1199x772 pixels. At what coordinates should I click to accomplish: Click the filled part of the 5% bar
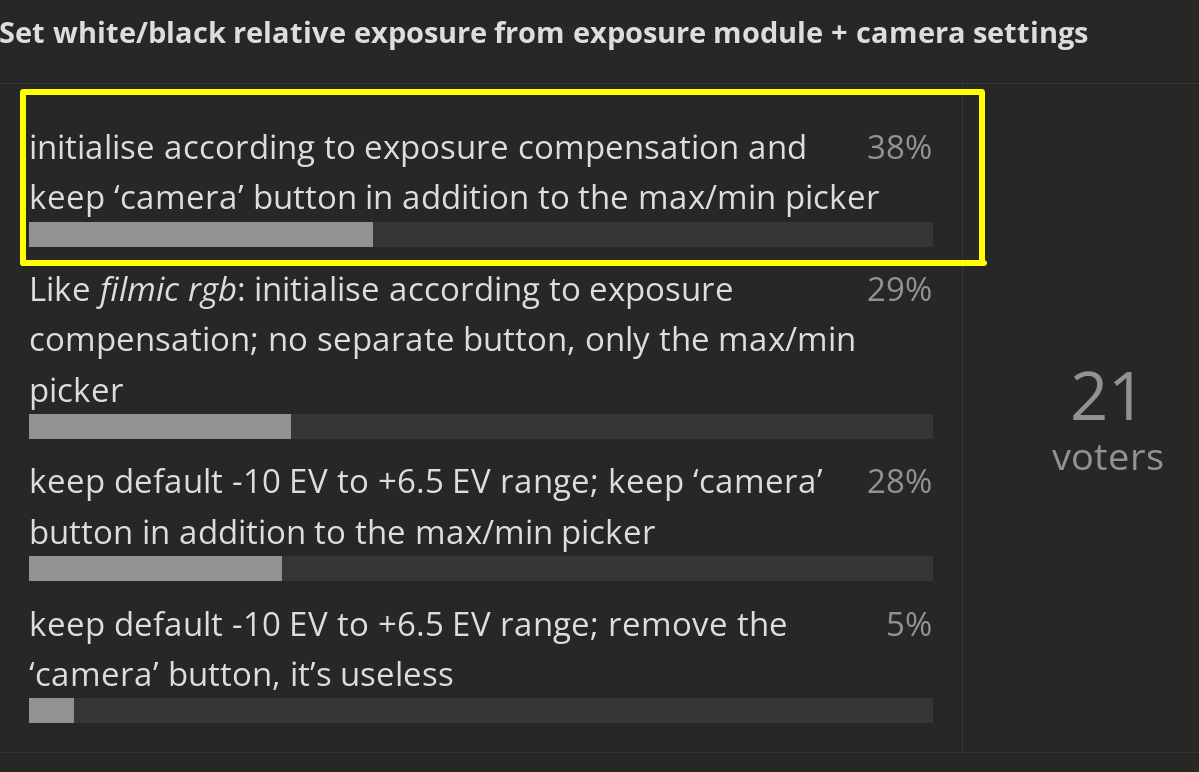(x=51, y=711)
